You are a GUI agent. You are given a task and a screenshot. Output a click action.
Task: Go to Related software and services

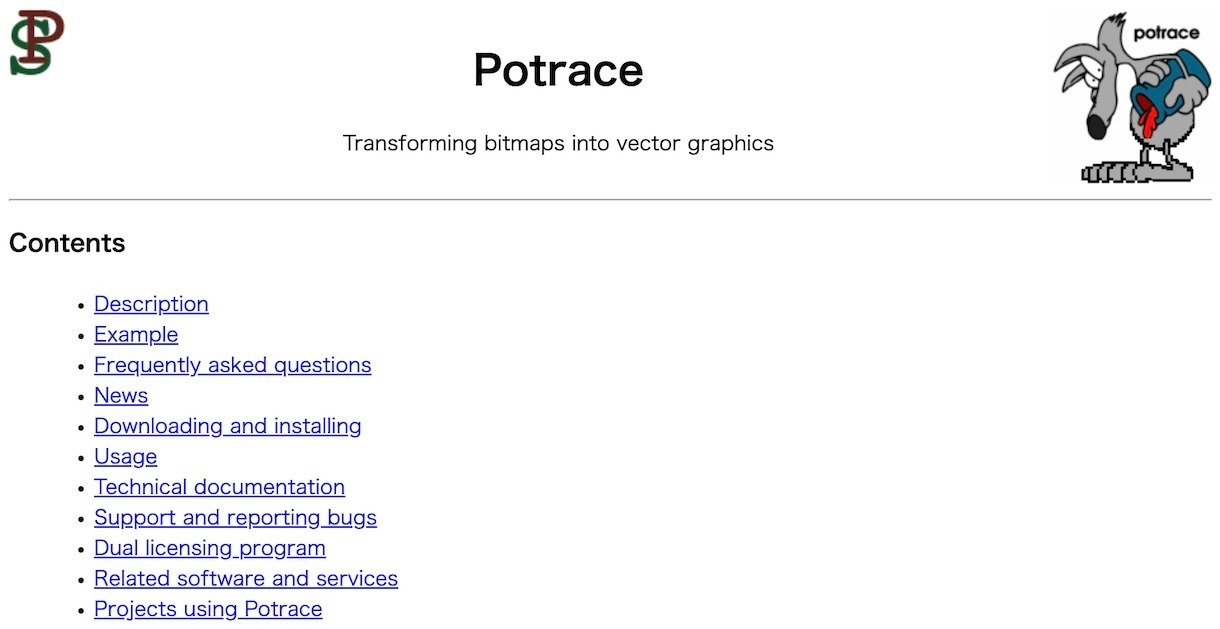coord(246,578)
